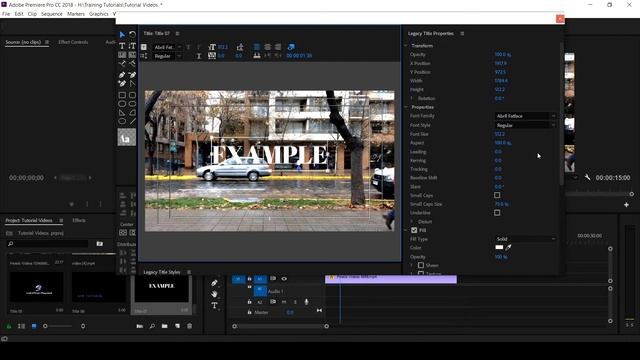Close the titler window with red X
Viewport: 640px width, 360px height.
pos(560,19)
